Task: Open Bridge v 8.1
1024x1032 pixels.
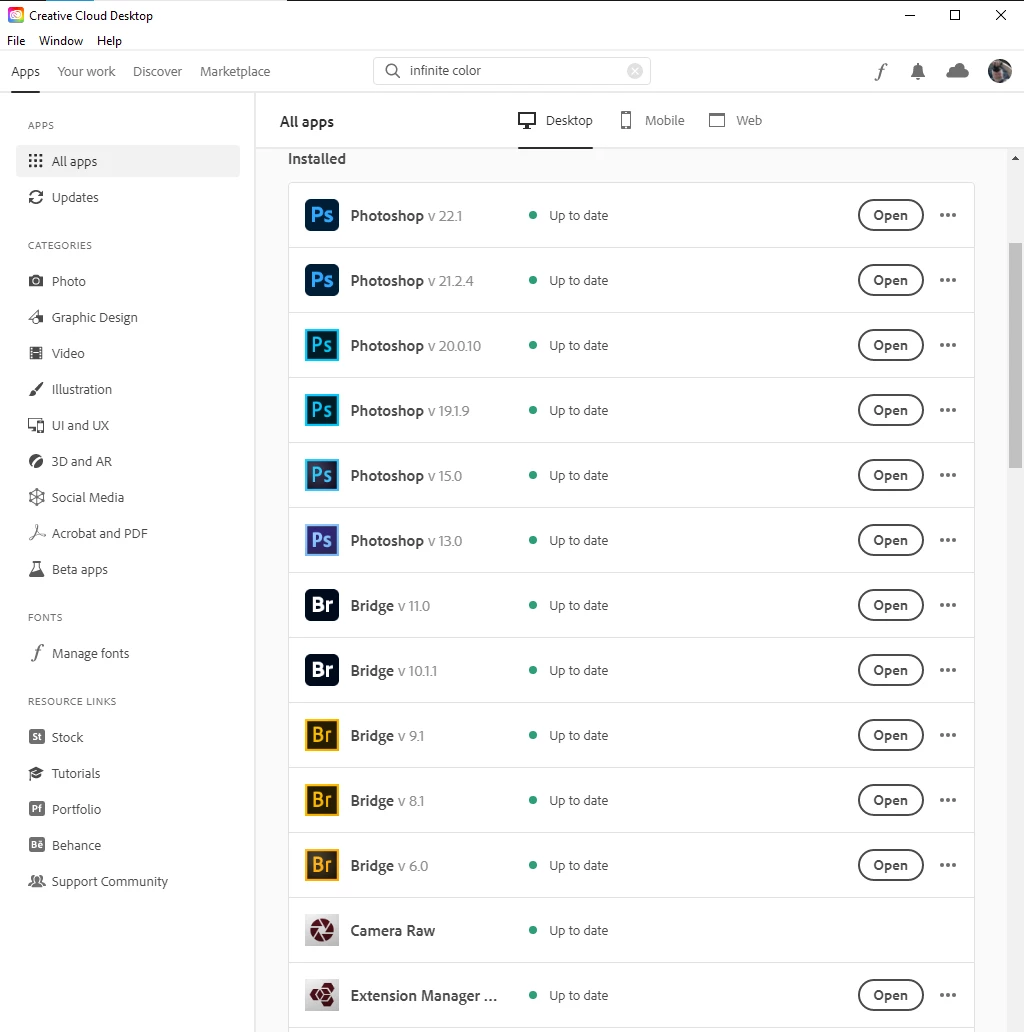Action: tap(890, 800)
